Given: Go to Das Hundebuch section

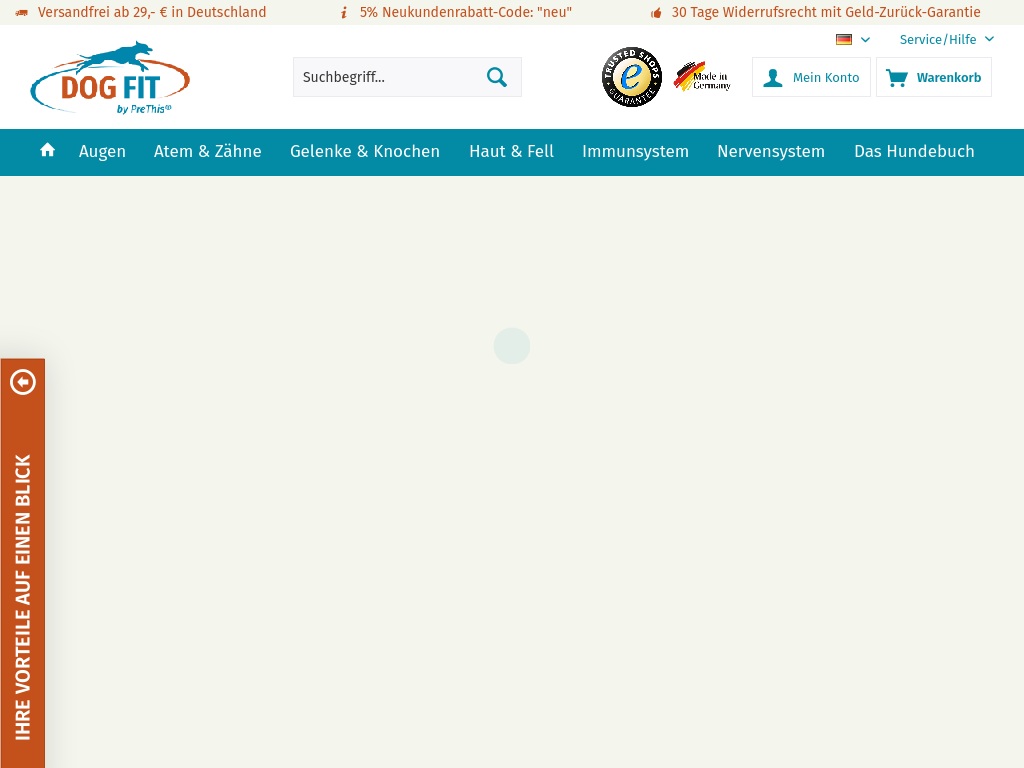Looking at the screenshot, I should point(914,152).
